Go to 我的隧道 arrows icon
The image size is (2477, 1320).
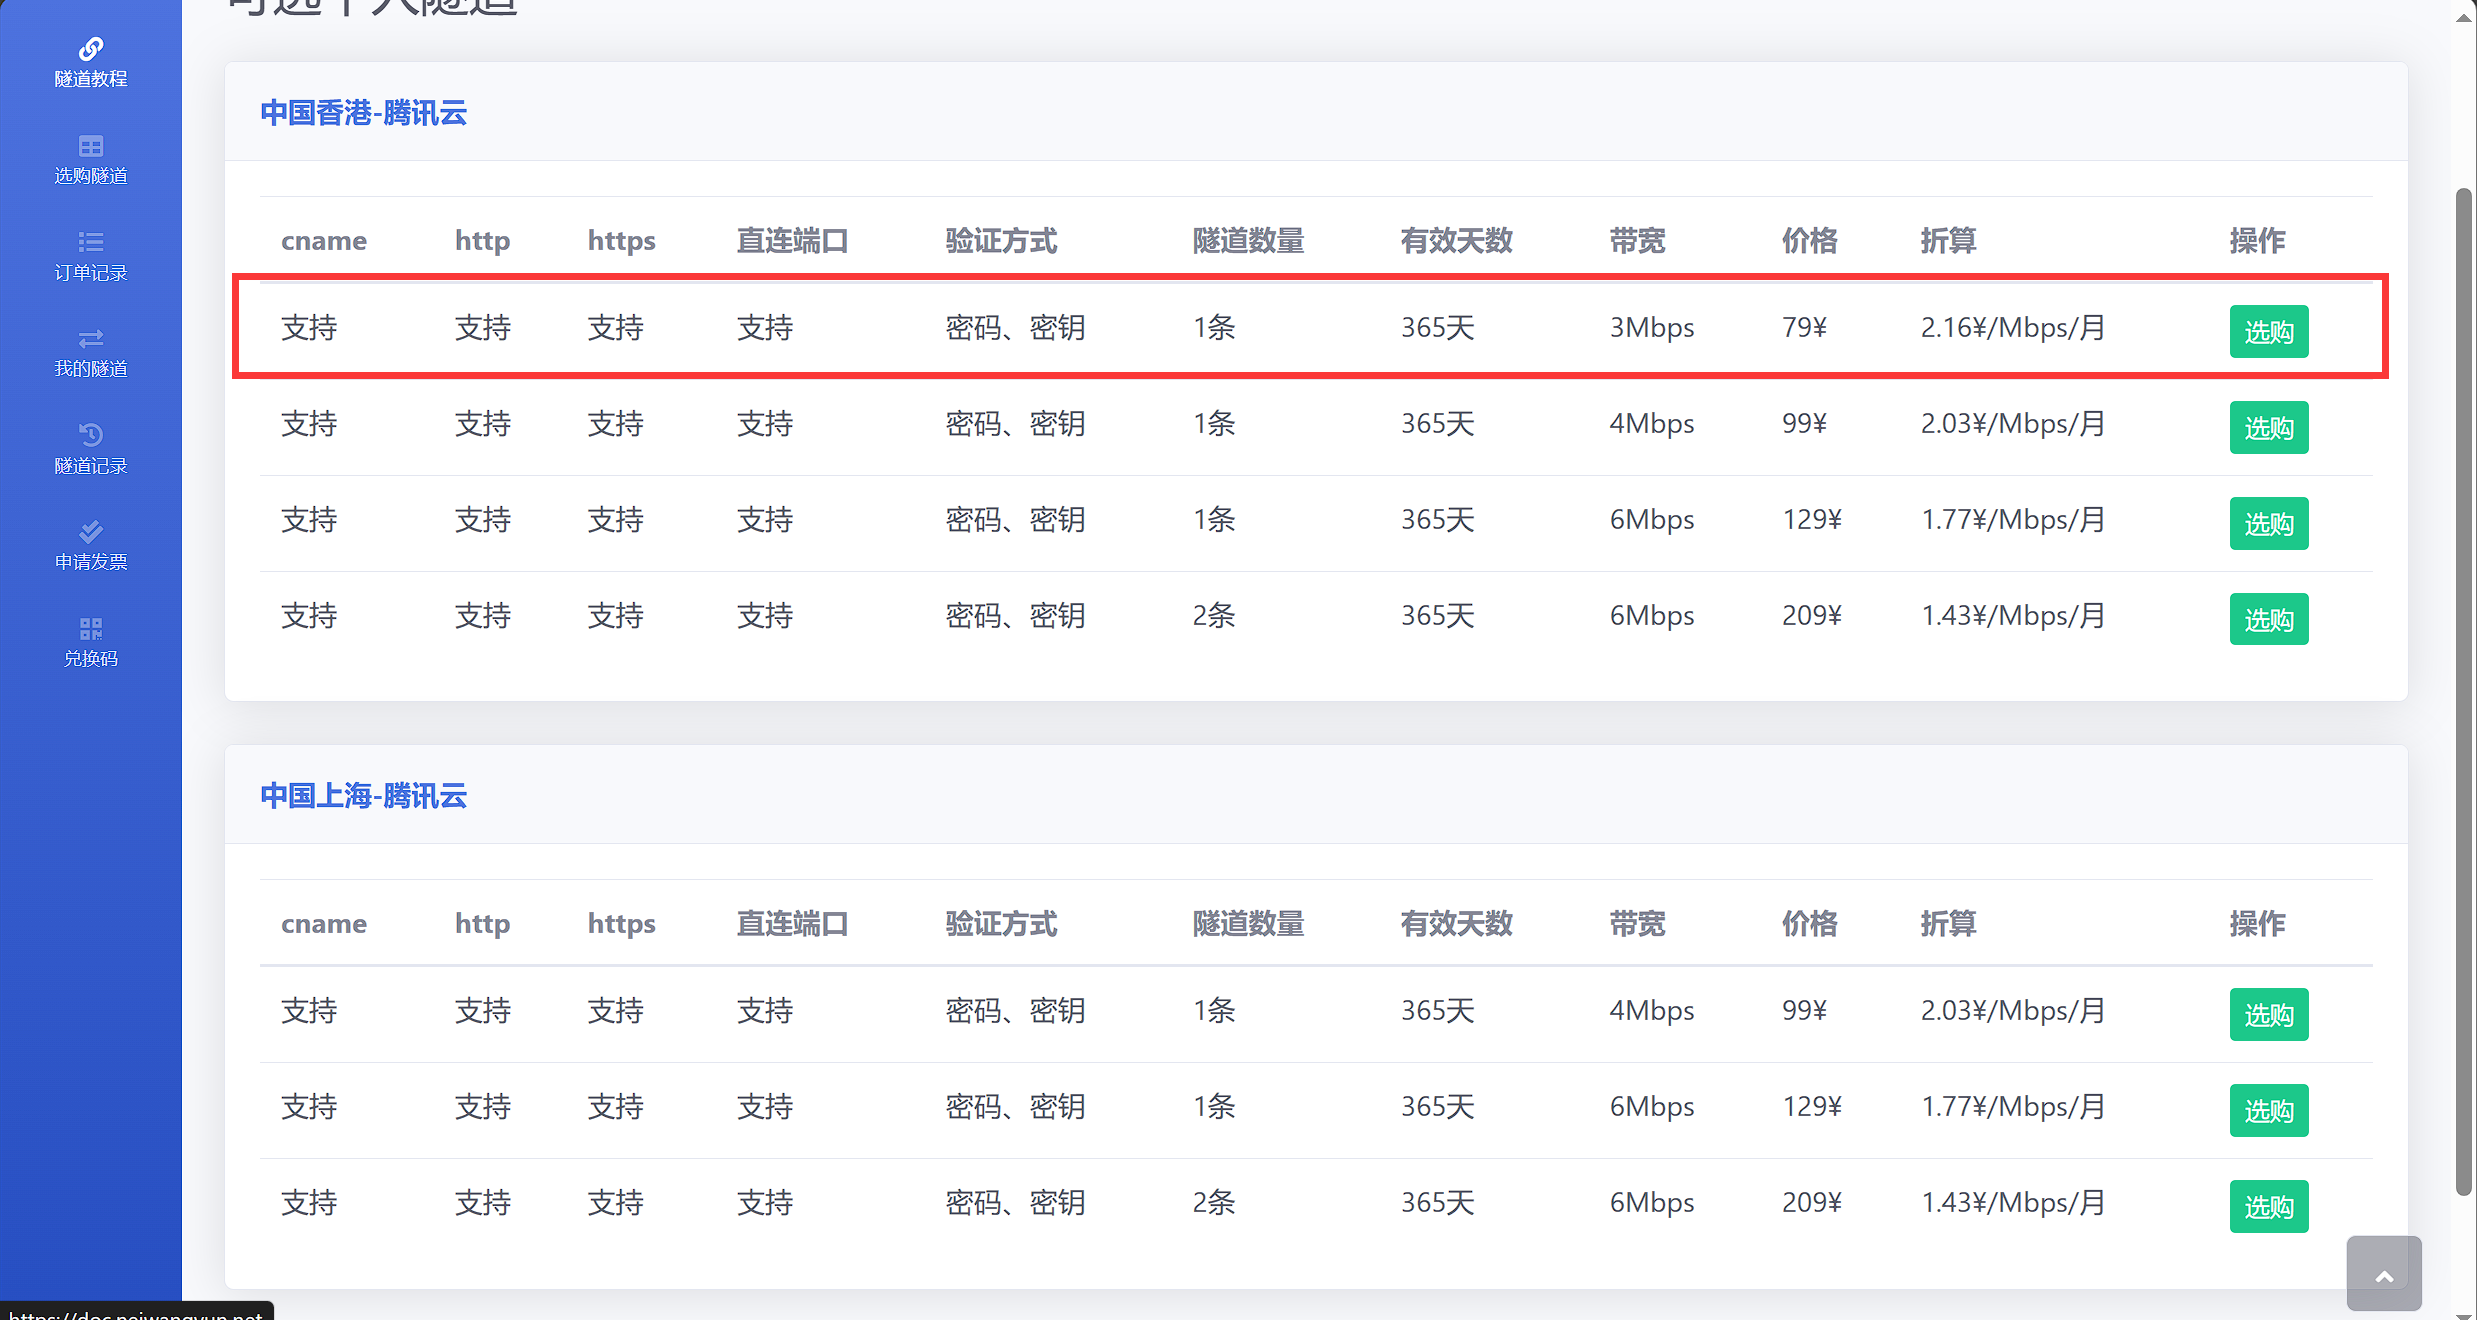91,338
